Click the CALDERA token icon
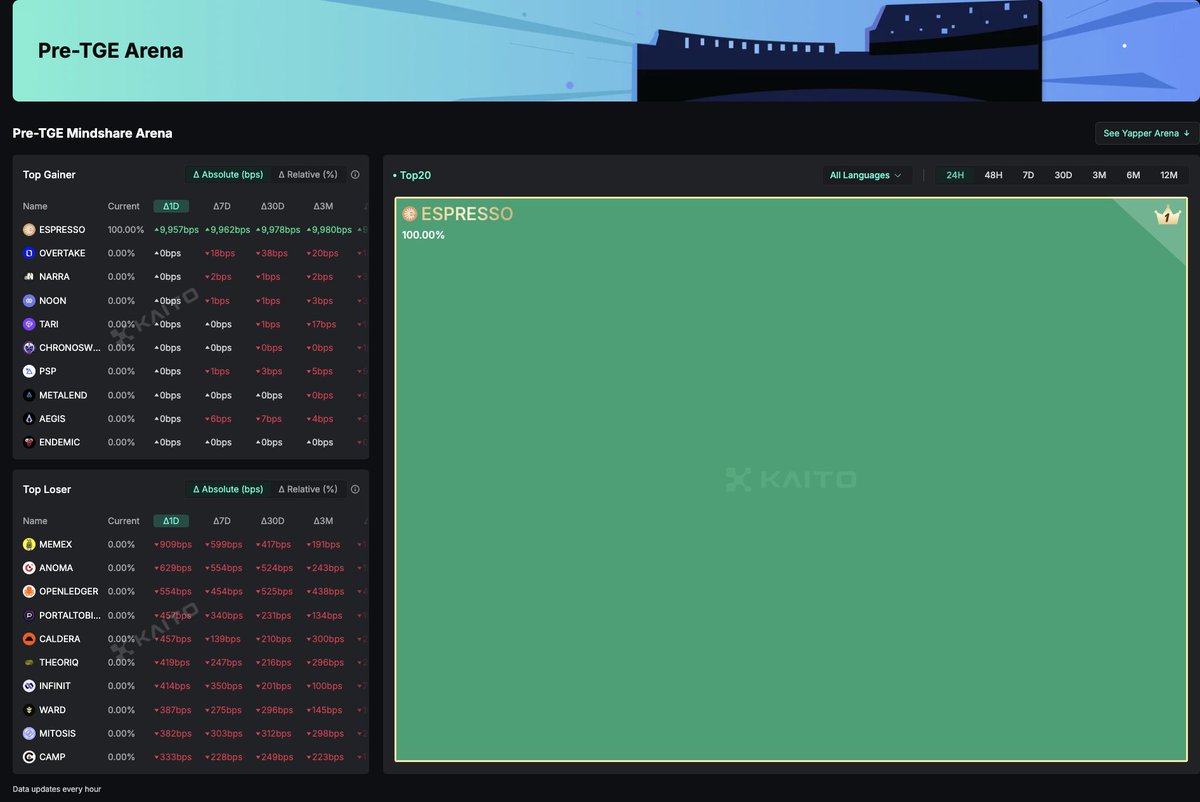Viewport: 1200px width, 802px height. click(x=29, y=639)
